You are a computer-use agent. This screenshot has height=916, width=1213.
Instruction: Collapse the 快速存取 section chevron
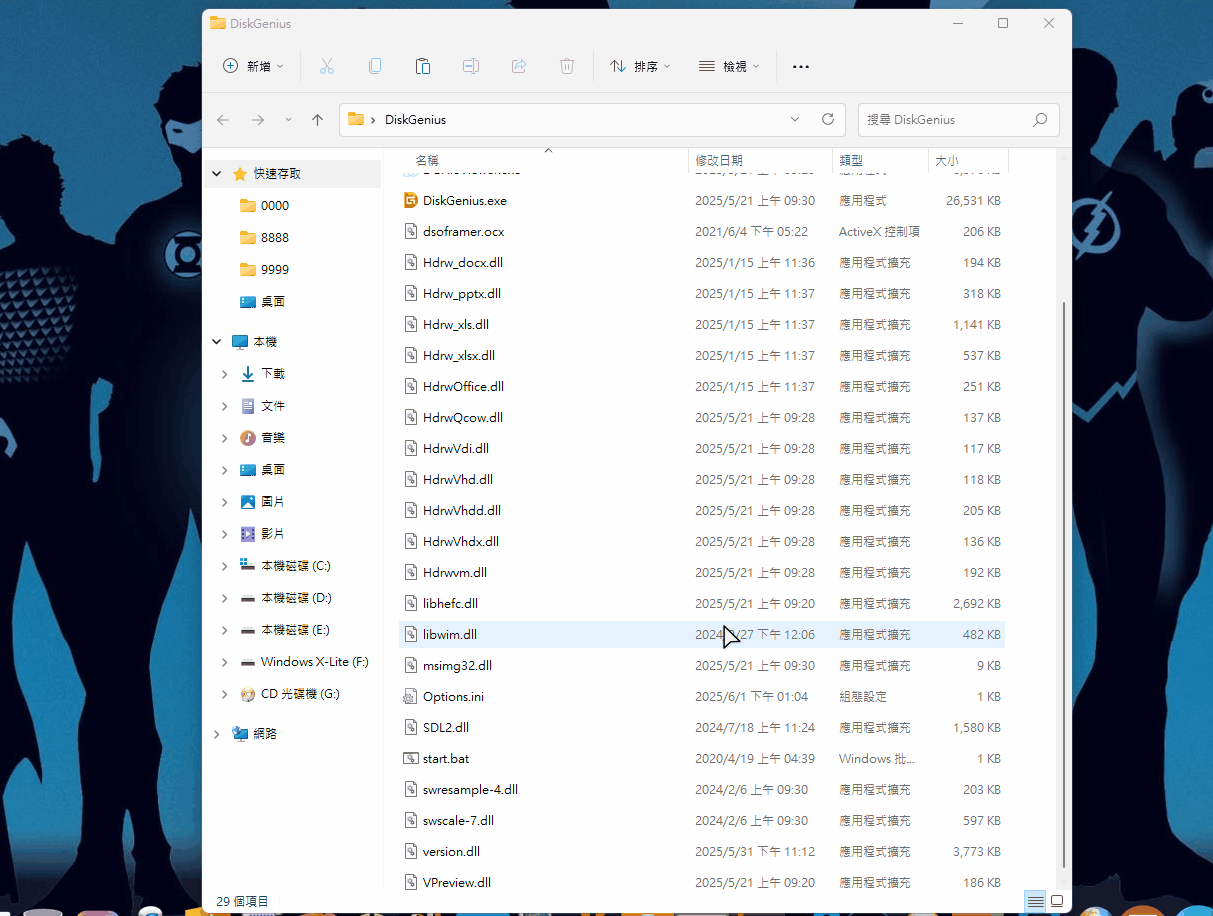pyautogui.click(x=217, y=174)
